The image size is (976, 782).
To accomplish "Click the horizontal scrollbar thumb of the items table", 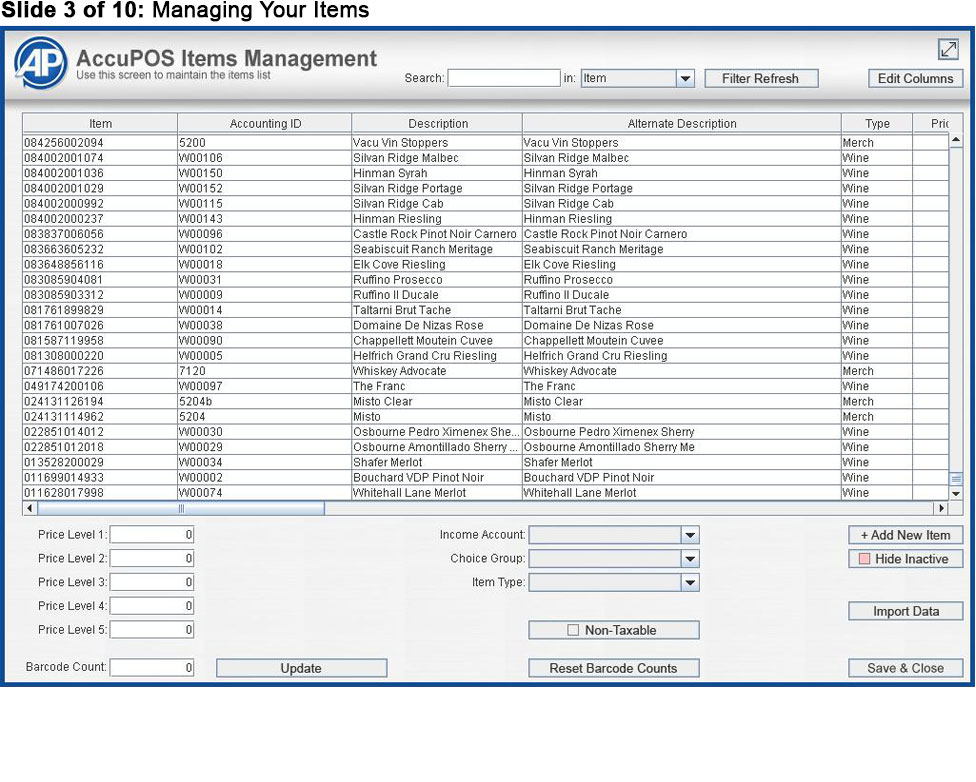I will (x=181, y=509).
